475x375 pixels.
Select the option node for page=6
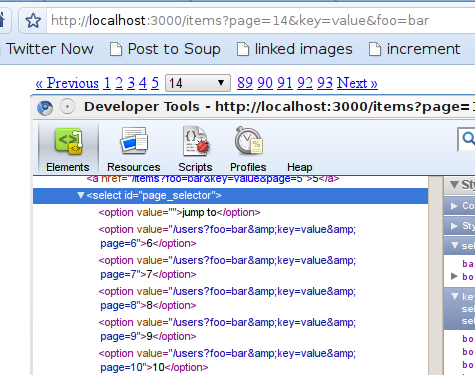coord(227,236)
